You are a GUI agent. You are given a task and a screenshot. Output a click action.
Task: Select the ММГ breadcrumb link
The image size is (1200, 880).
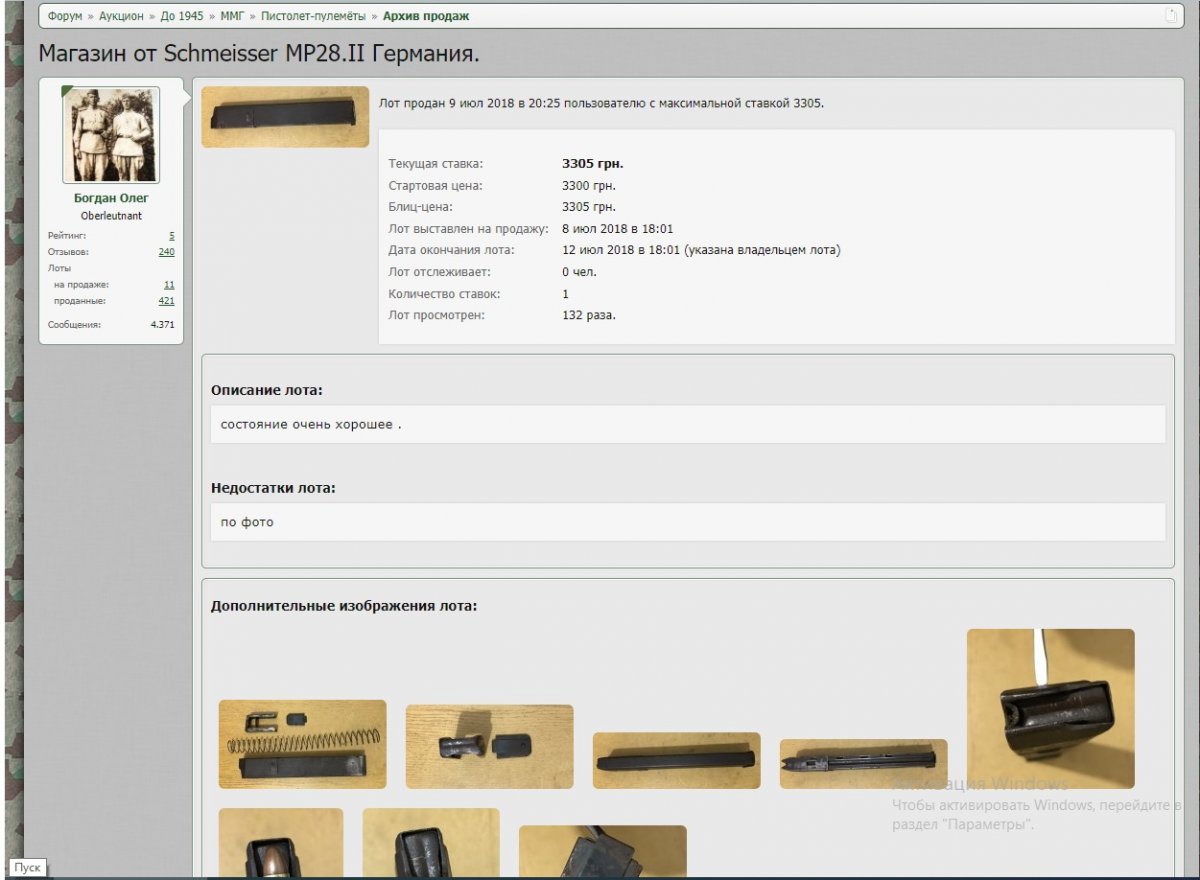coord(232,16)
